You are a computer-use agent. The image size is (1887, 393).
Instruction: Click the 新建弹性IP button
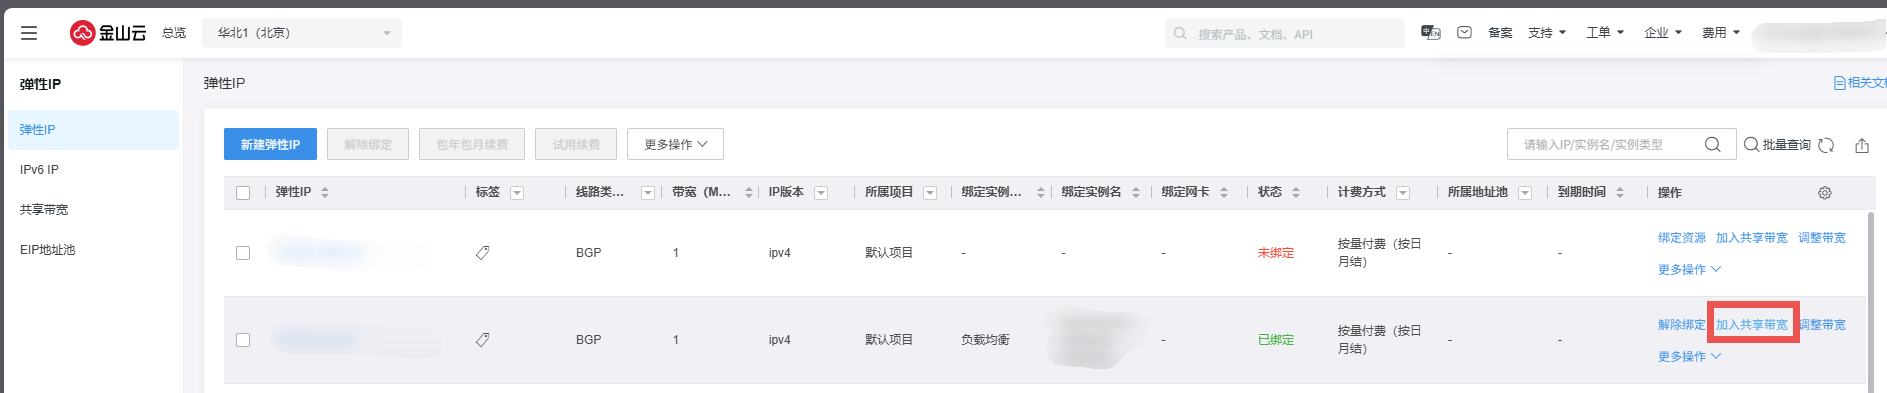pyautogui.click(x=270, y=144)
